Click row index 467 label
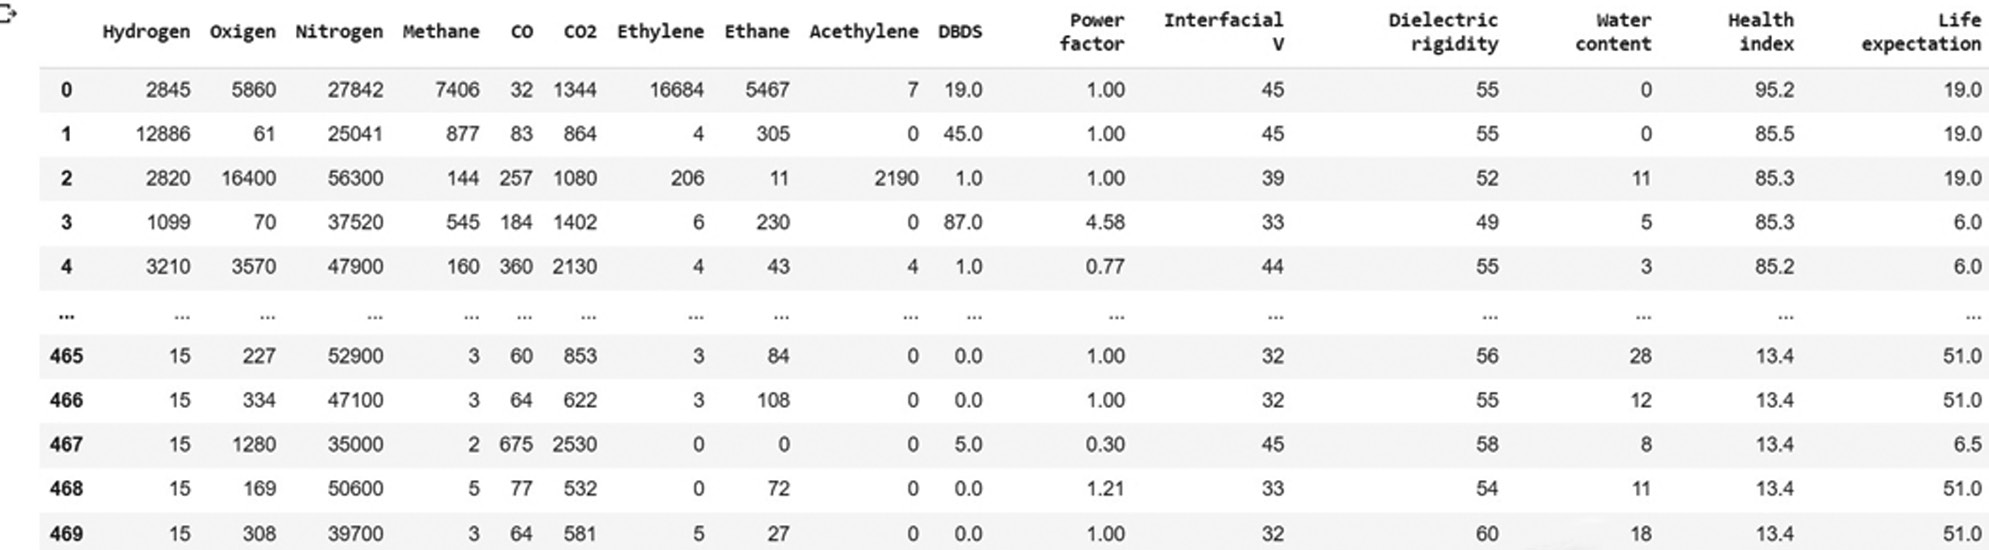 [66, 444]
